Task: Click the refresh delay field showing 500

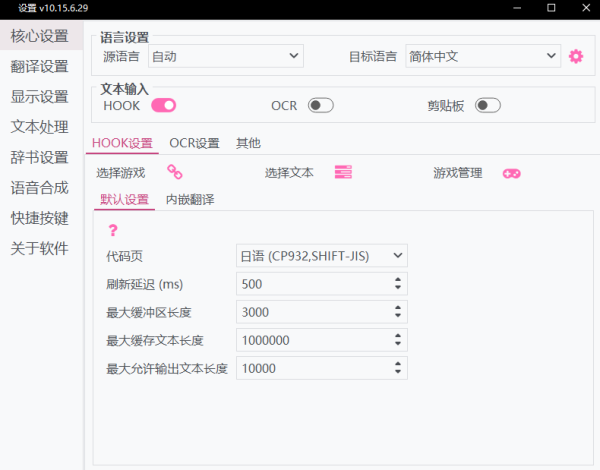Action: coord(321,284)
